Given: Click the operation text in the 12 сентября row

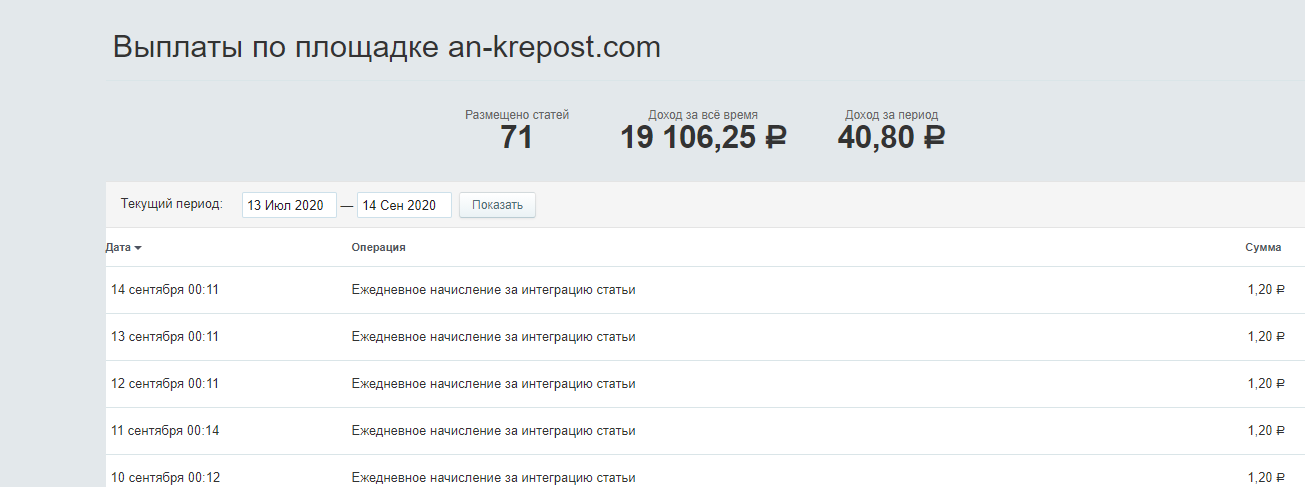Looking at the screenshot, I should 493,384.
